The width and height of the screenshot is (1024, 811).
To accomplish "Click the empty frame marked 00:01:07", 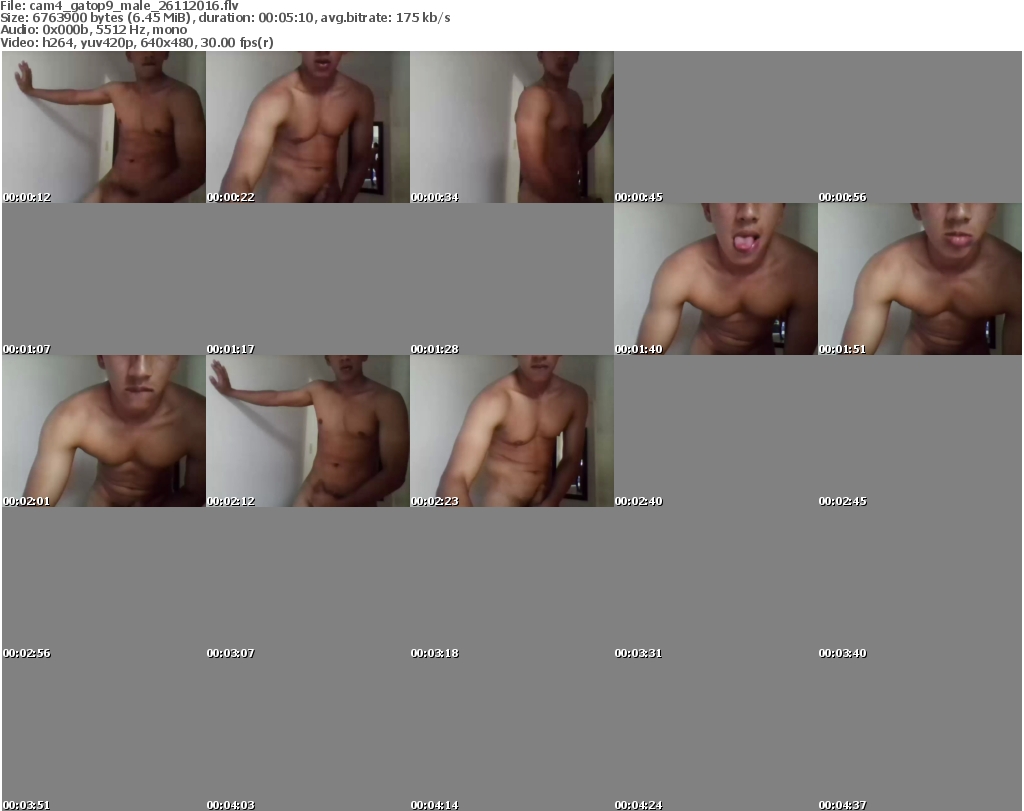I will click(x=103, y=279).
